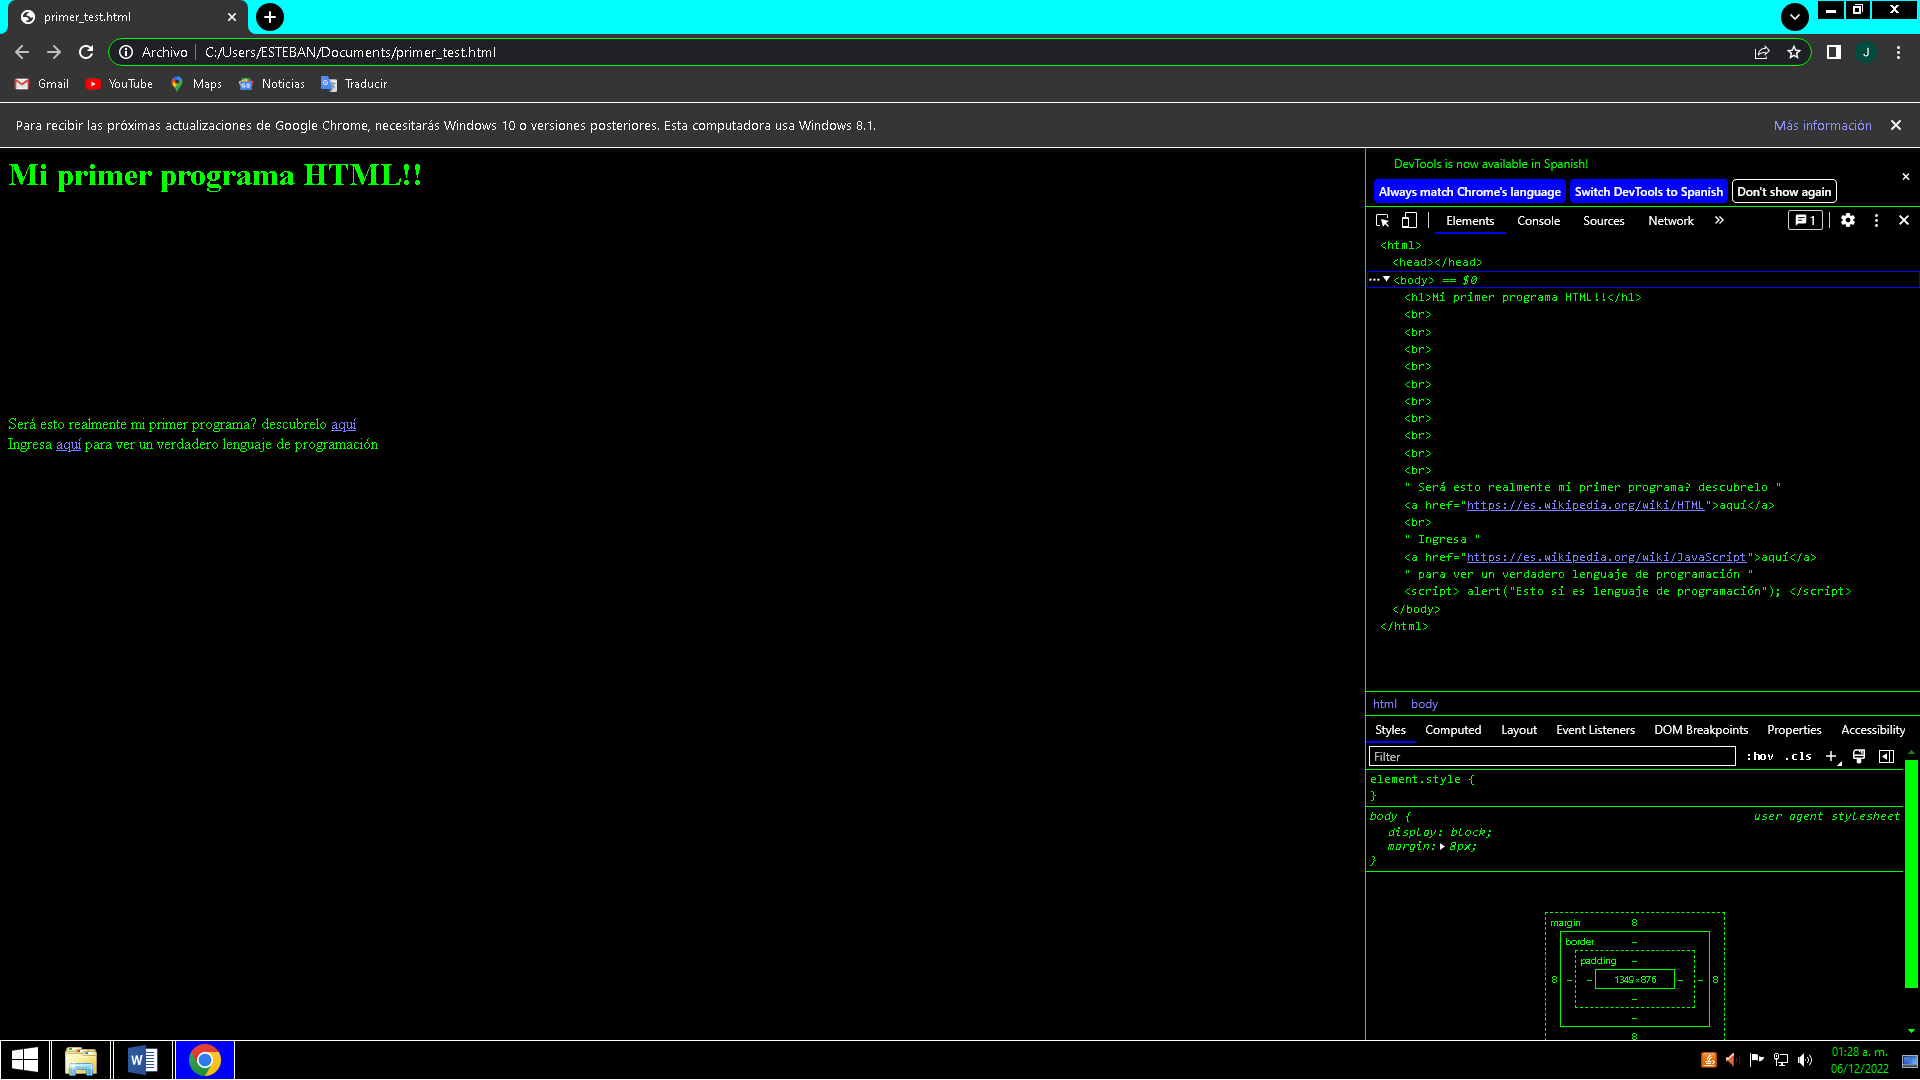Open a new tab with plus button
Image resolution: width=1920 pixels, height=1080 pixels.
tap(270, 17)
